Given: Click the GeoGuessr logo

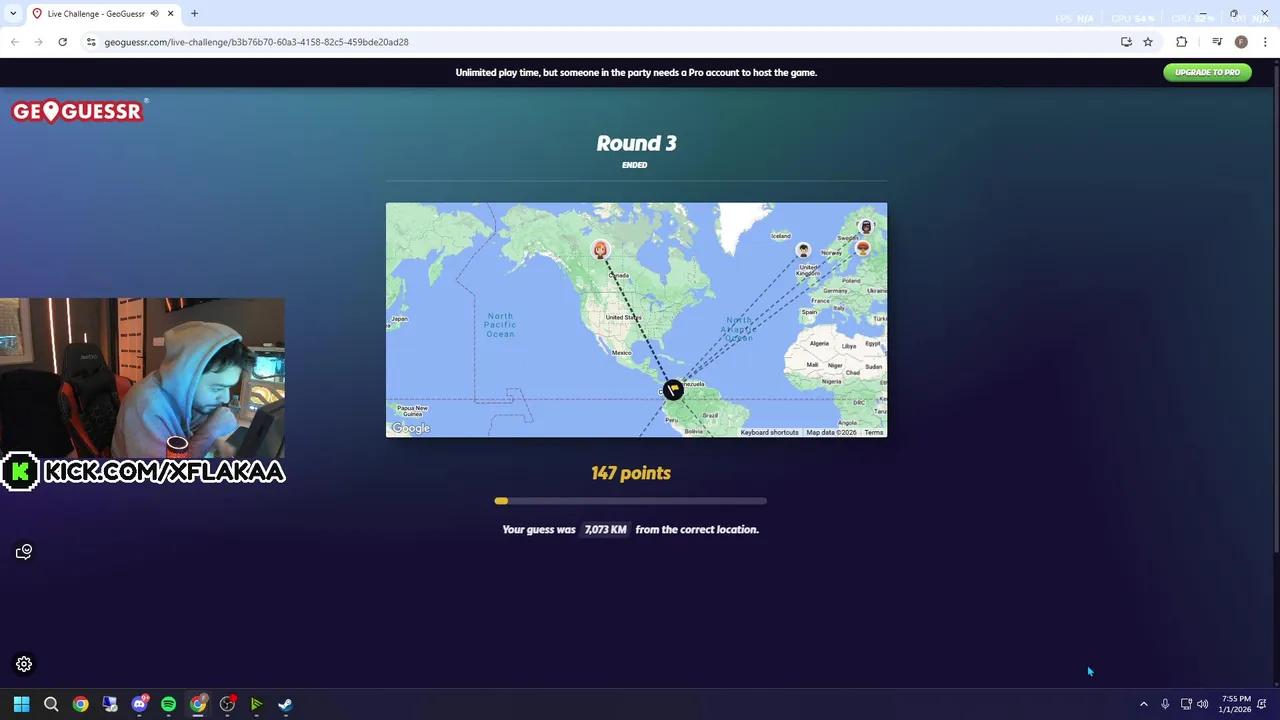Looking at the screenshot, I should pos(79,110).
